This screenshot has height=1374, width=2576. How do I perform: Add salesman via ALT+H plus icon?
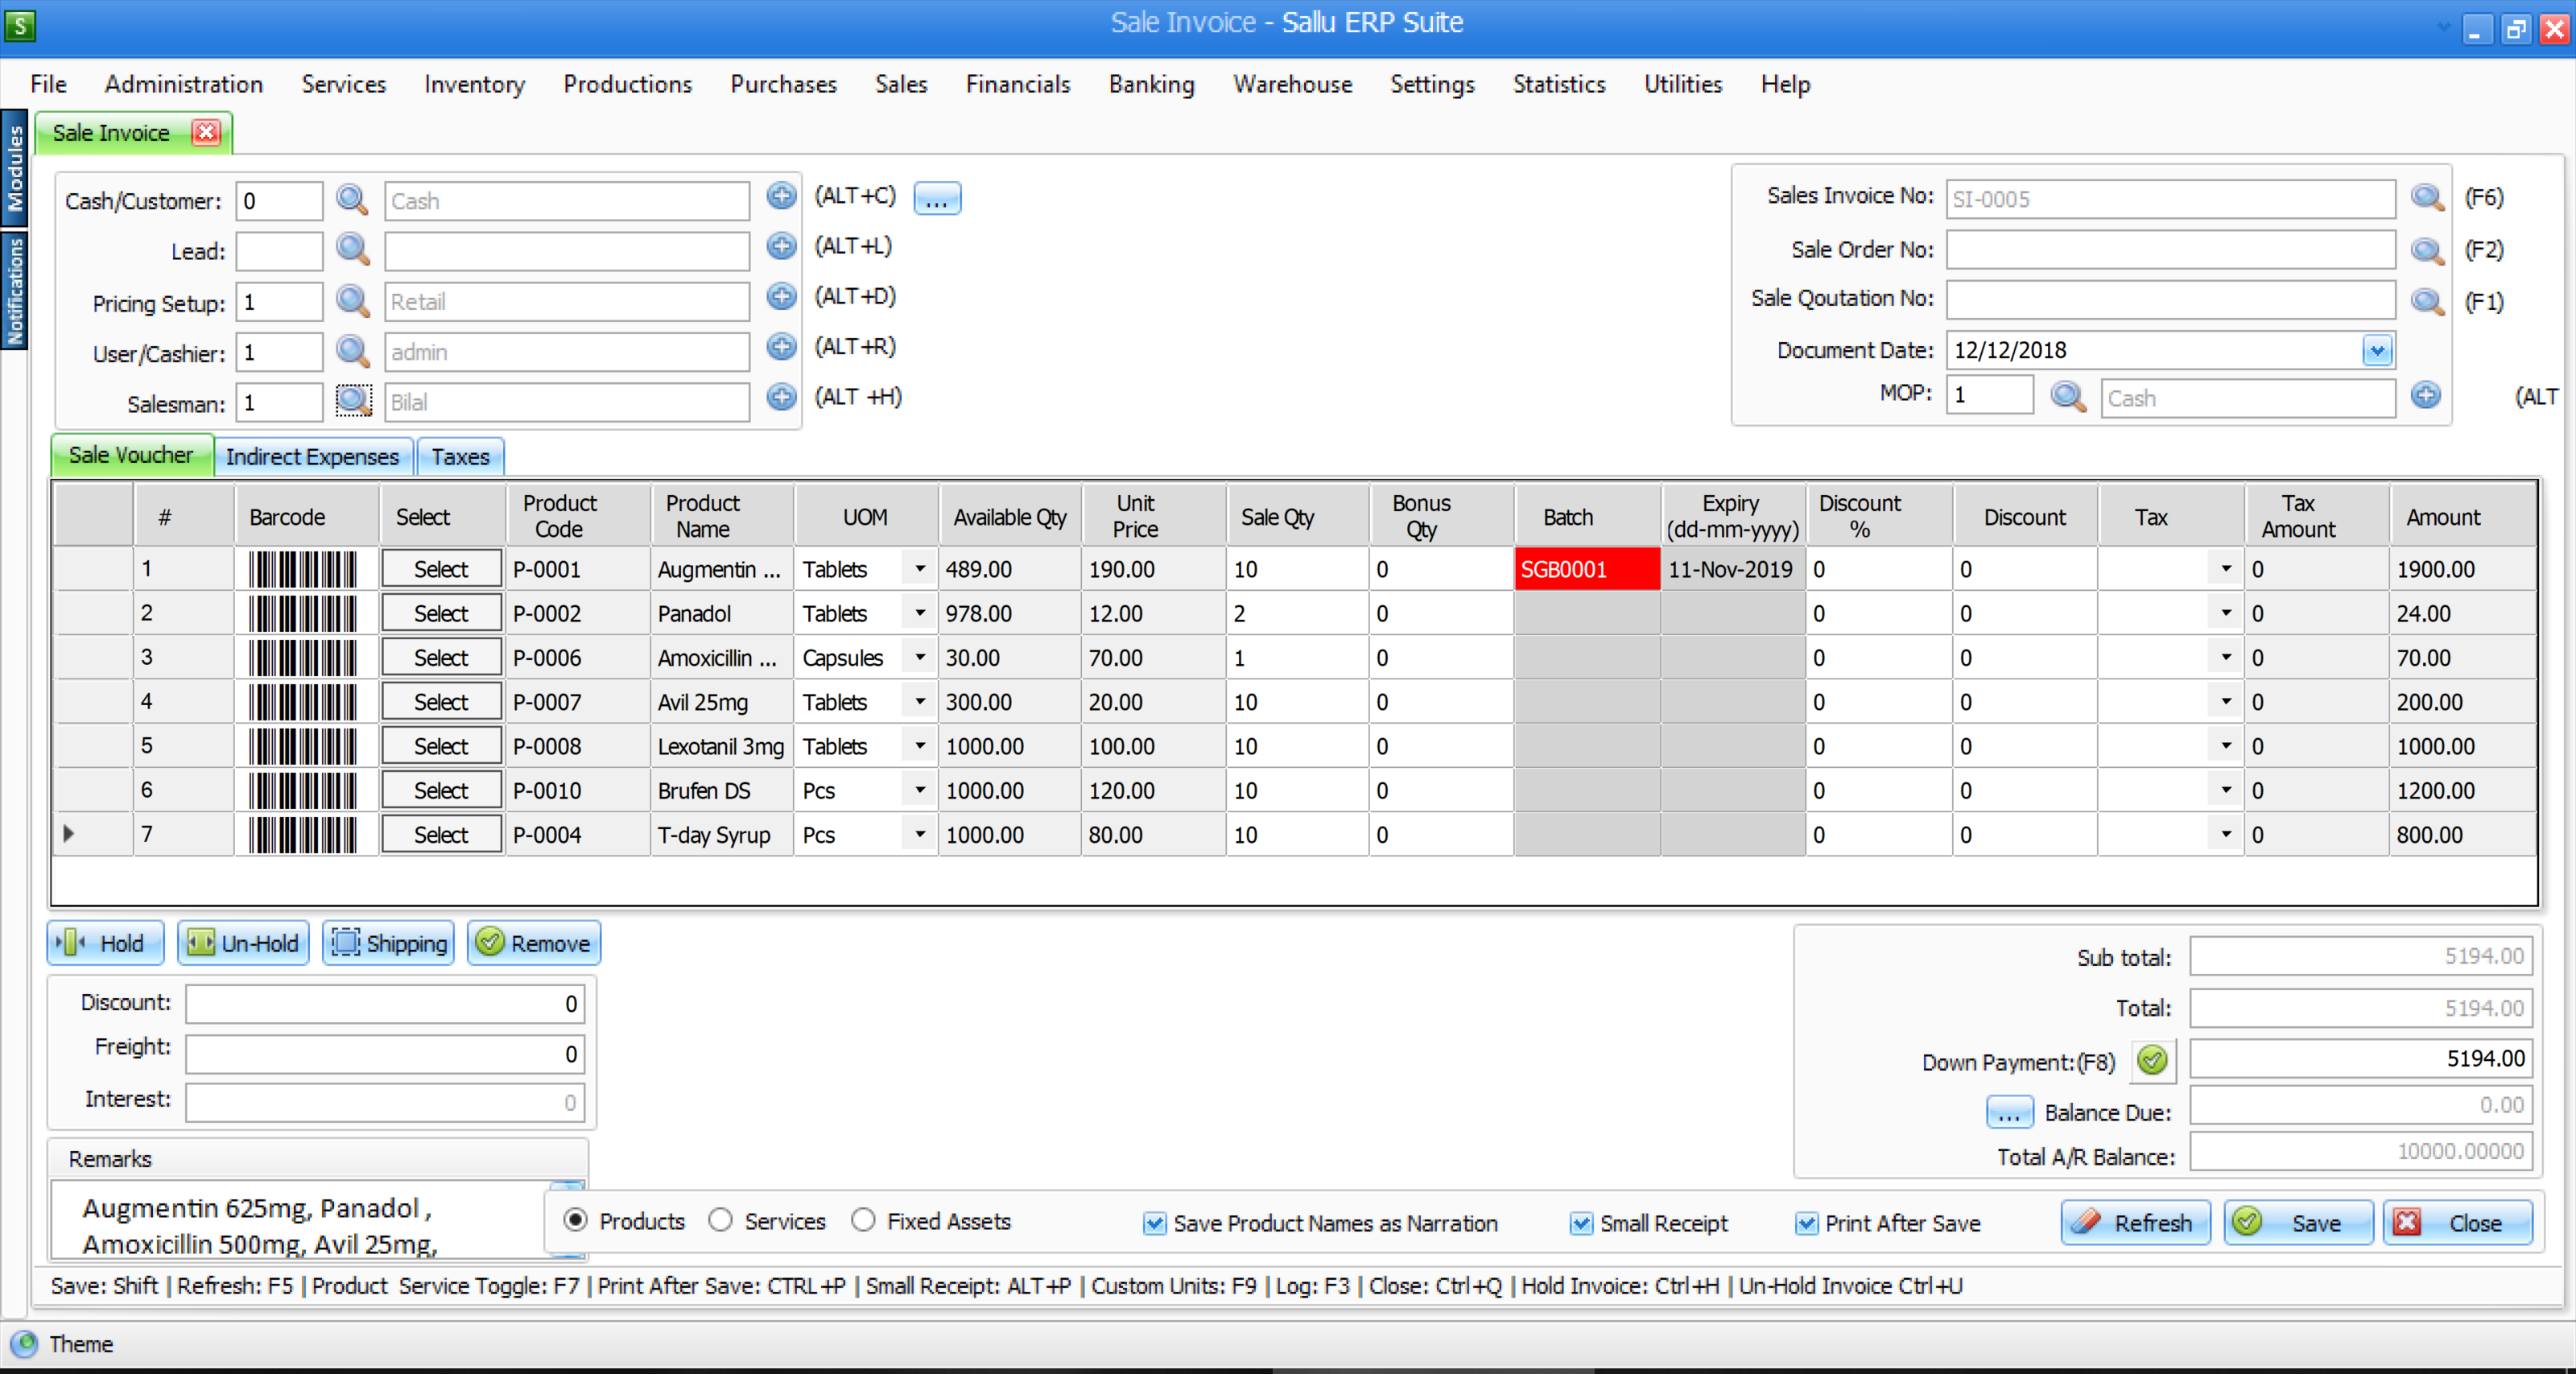(x=781, y=397)
